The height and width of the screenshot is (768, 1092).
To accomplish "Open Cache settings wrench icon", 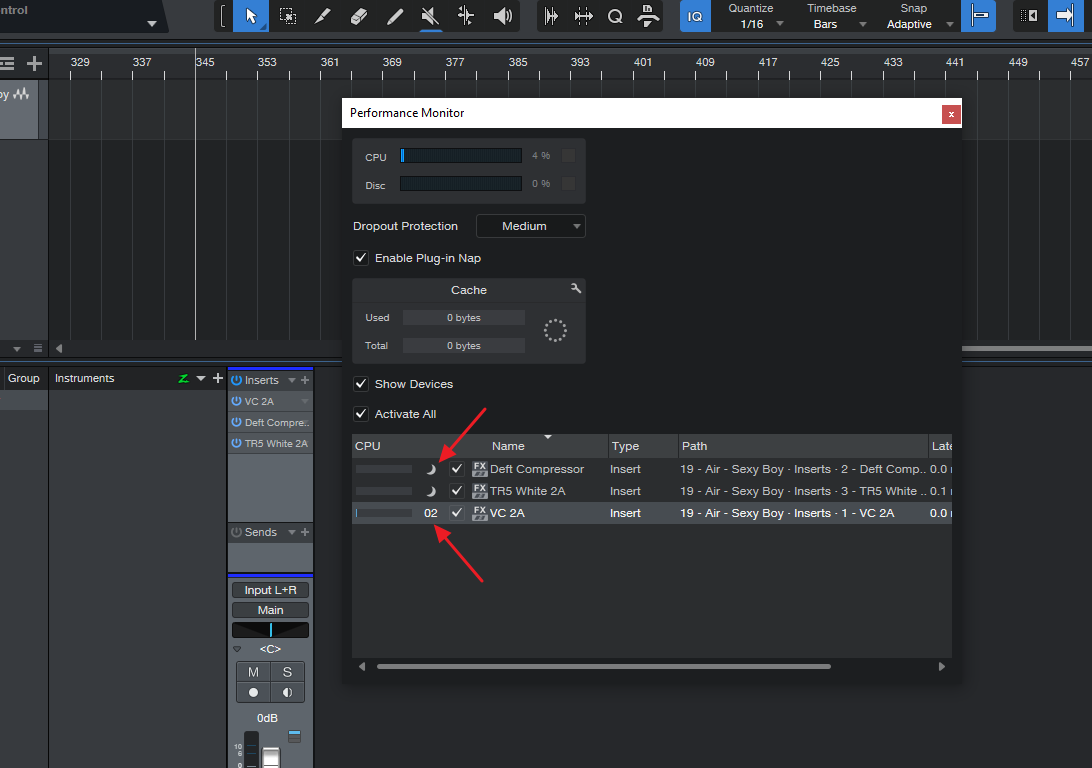I will pyautogui.click(x=575, y=288).
